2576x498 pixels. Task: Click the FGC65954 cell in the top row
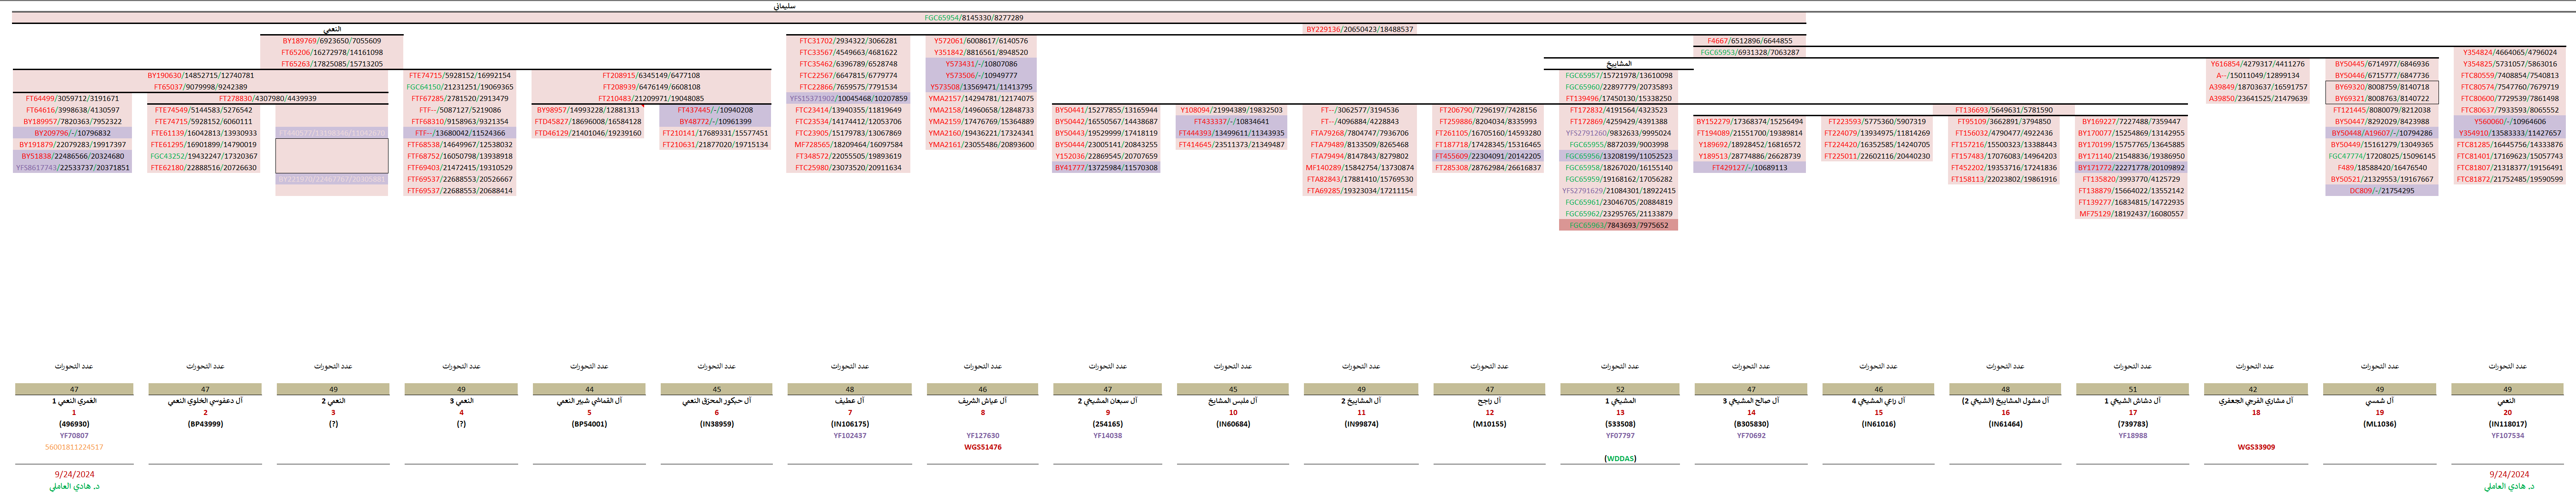[x=973, y=18]
